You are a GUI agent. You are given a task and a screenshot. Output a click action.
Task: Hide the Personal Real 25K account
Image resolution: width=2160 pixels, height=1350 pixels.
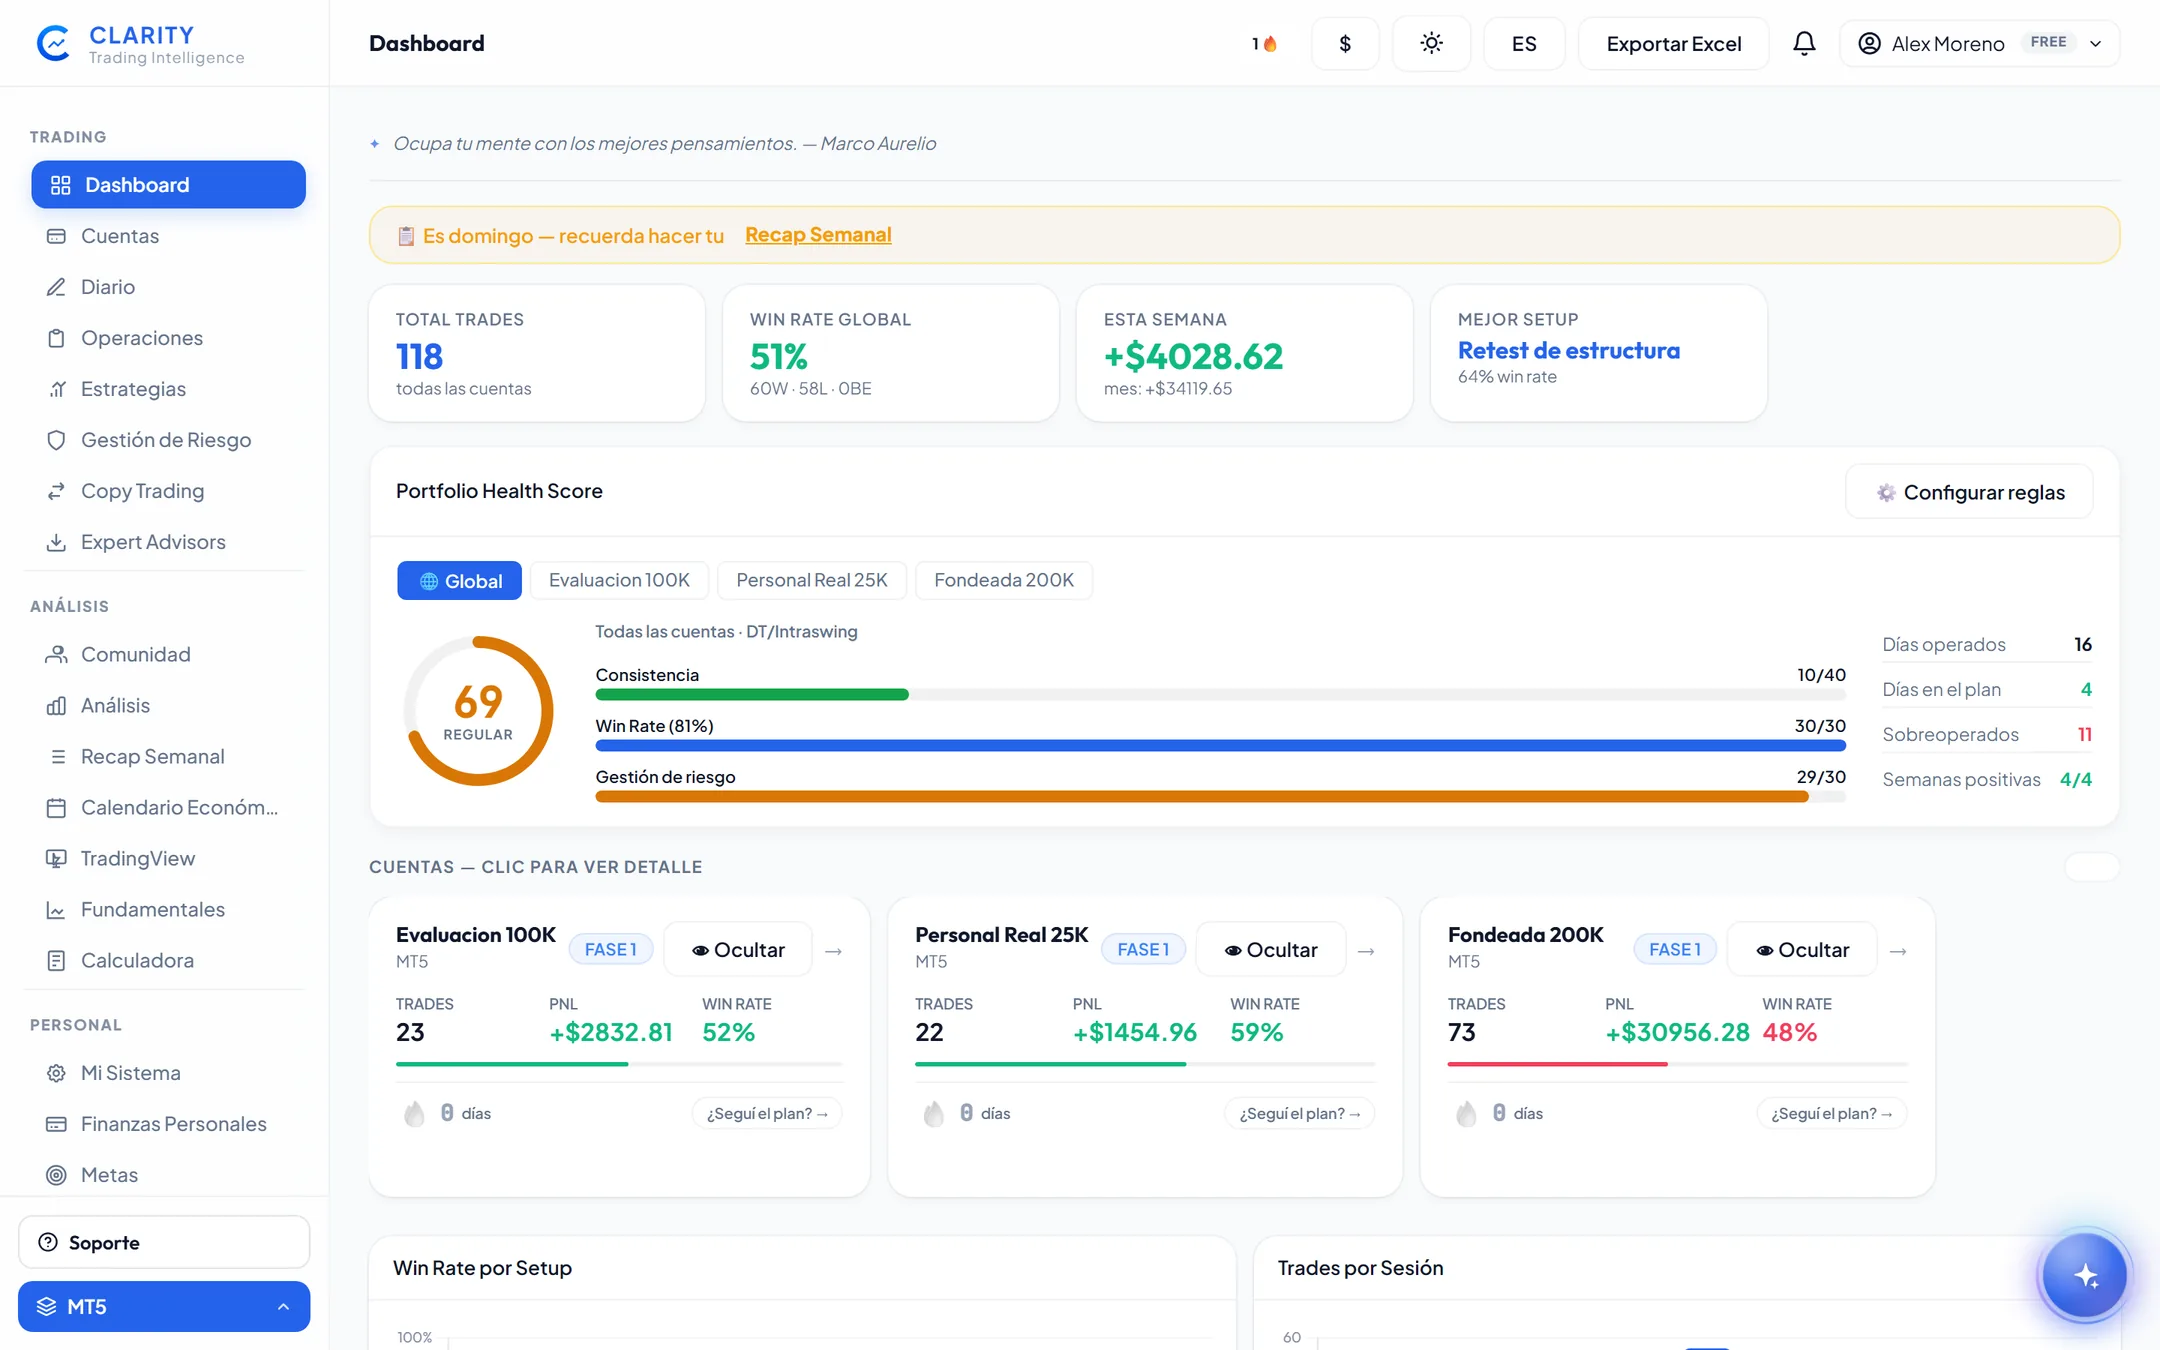tap(1271, 950)
